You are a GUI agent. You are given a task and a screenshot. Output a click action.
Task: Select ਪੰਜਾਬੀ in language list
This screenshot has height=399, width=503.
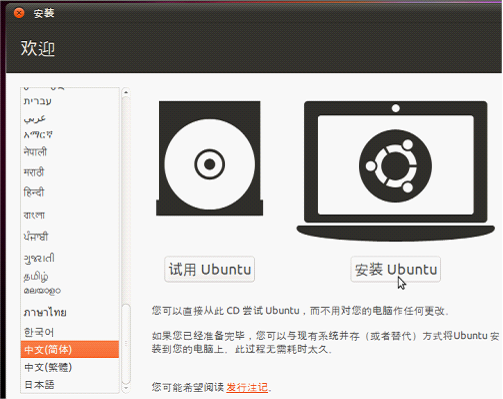click(70, 236)
